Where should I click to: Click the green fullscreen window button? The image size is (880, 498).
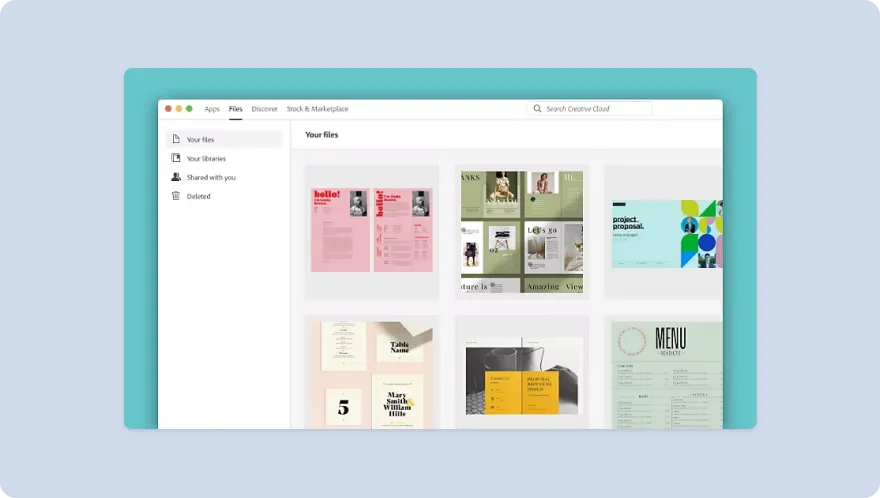(189, 108)
